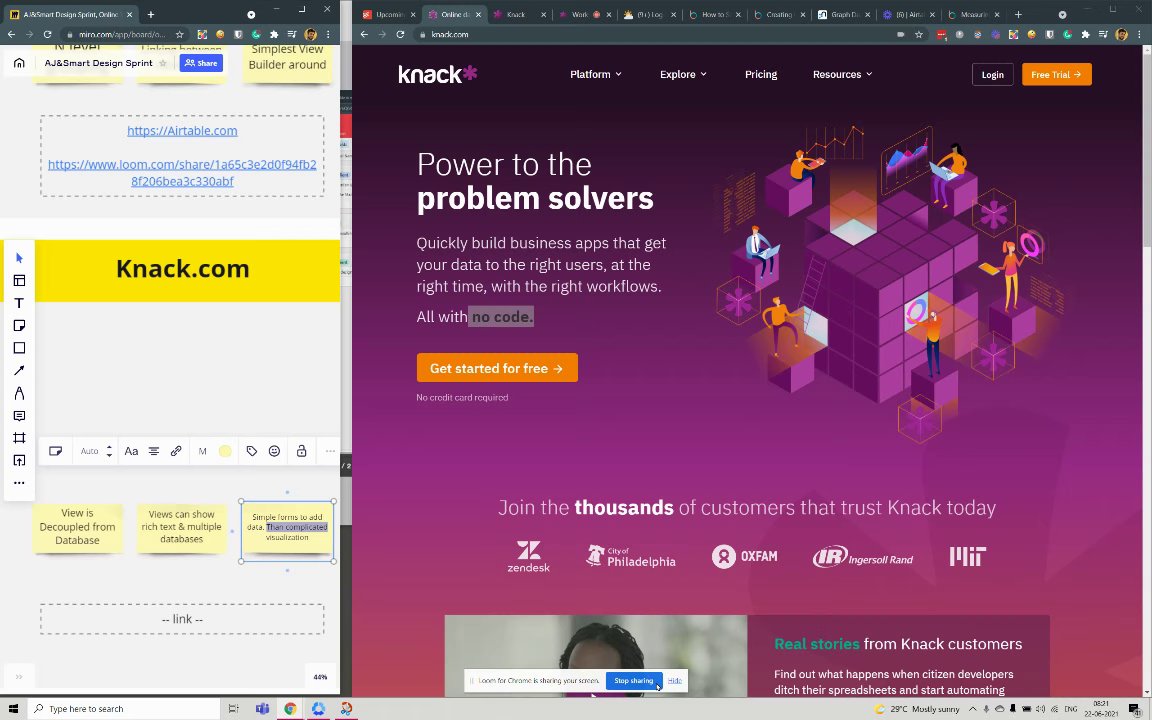1152x720 pixels.
Task: Click the taskbar search box
Action: (x=125, y=708)
